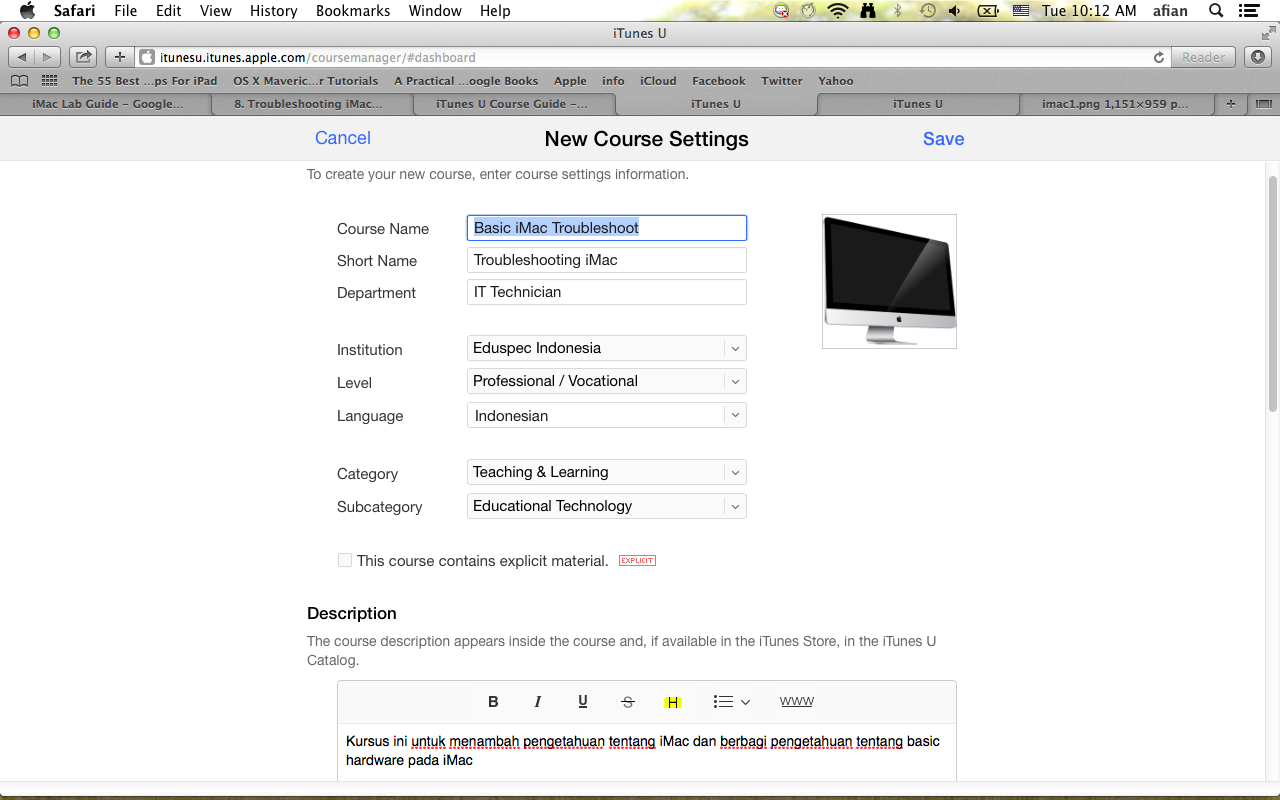Open the binoculars menu bar icon
Image resolution: width=1280 pixels, height=800 pixels.
[867, 11]
